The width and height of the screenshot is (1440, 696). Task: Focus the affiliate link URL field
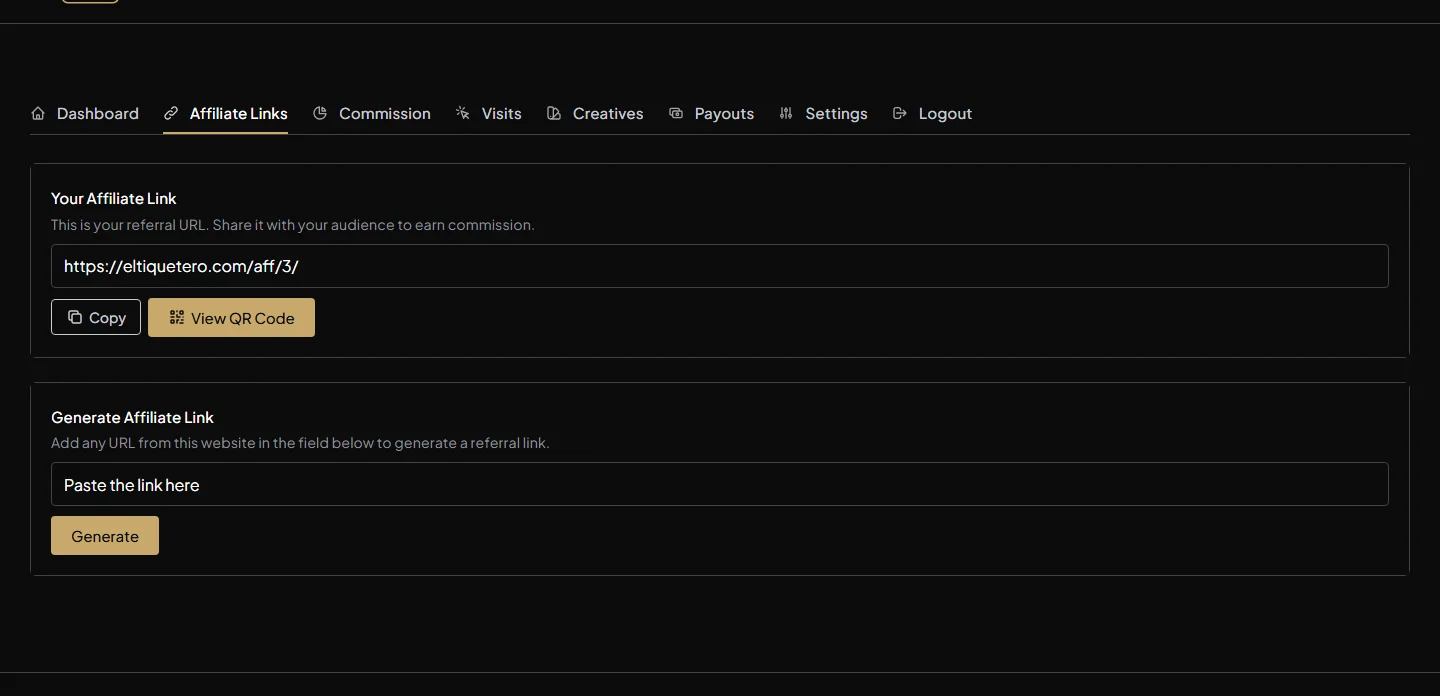pyautogui.click(x=720, y=266)
